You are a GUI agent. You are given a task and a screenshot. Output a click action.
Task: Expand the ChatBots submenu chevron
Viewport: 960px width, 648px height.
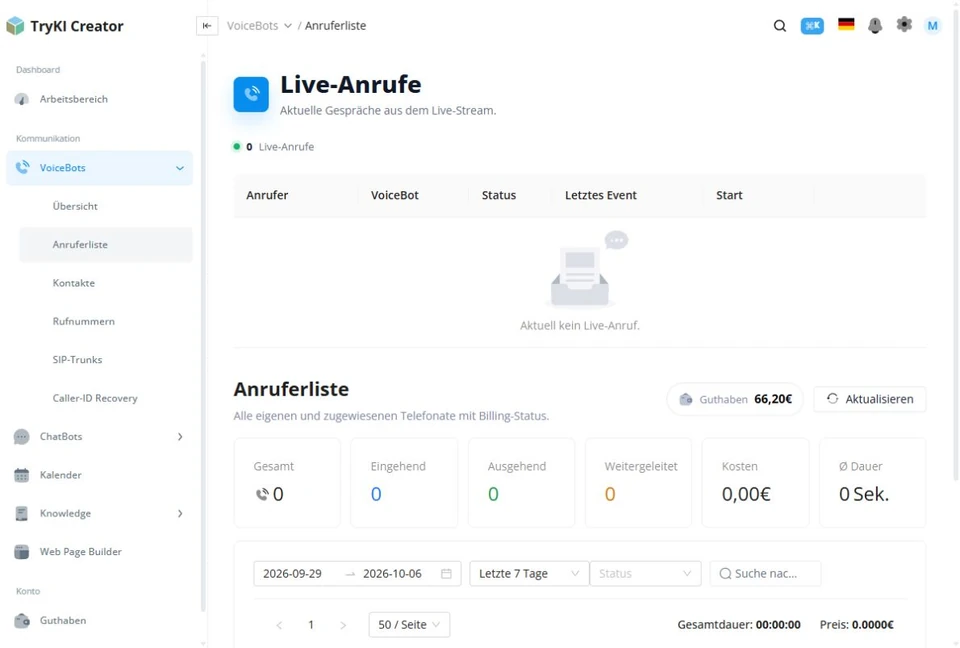[180, 437]
